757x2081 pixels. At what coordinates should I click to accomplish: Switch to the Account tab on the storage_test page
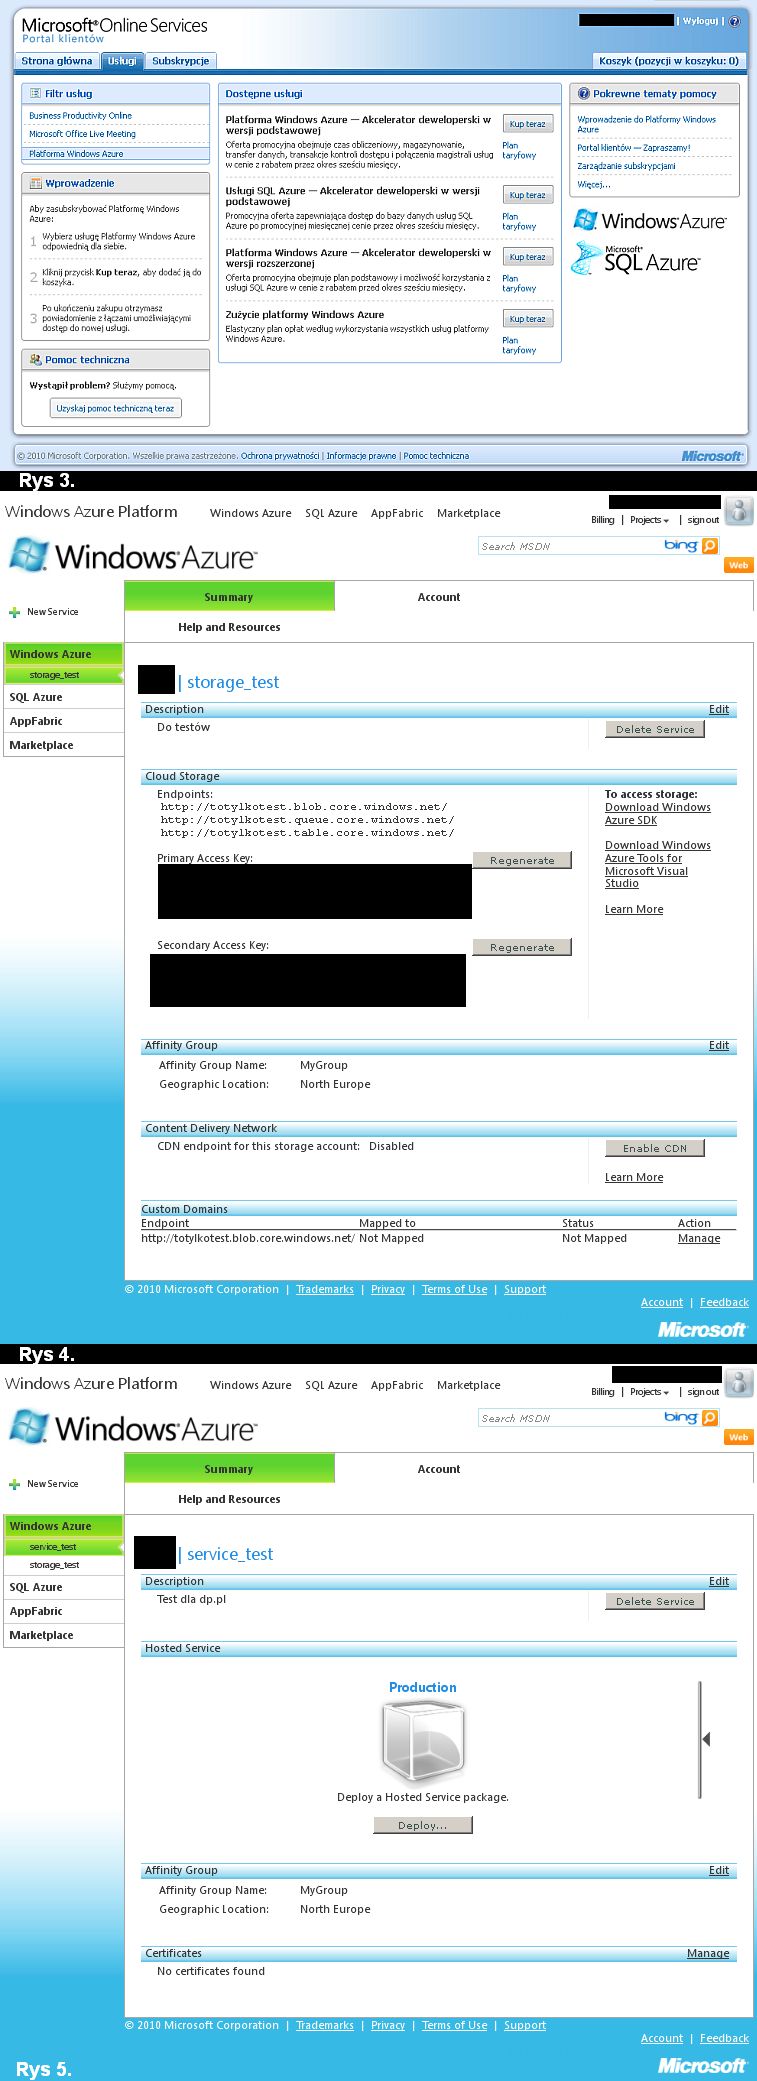(439, 597)
